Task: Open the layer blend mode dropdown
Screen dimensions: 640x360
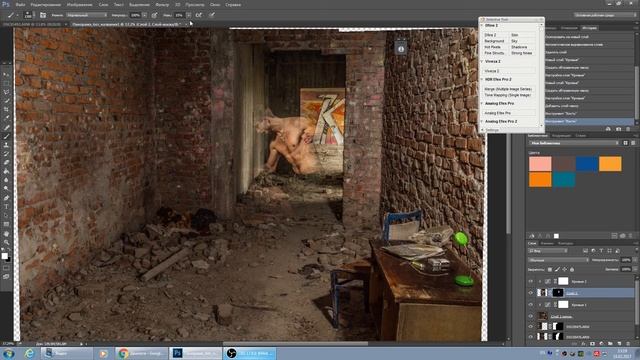Action: point(558,260)
